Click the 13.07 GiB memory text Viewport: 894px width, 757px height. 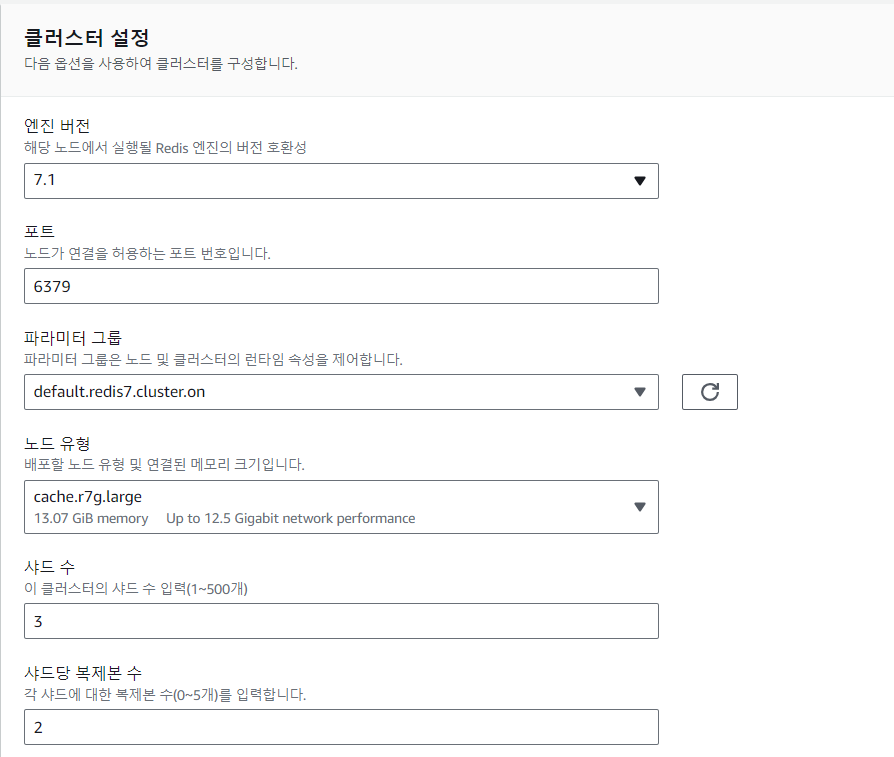tap(91, 518)
